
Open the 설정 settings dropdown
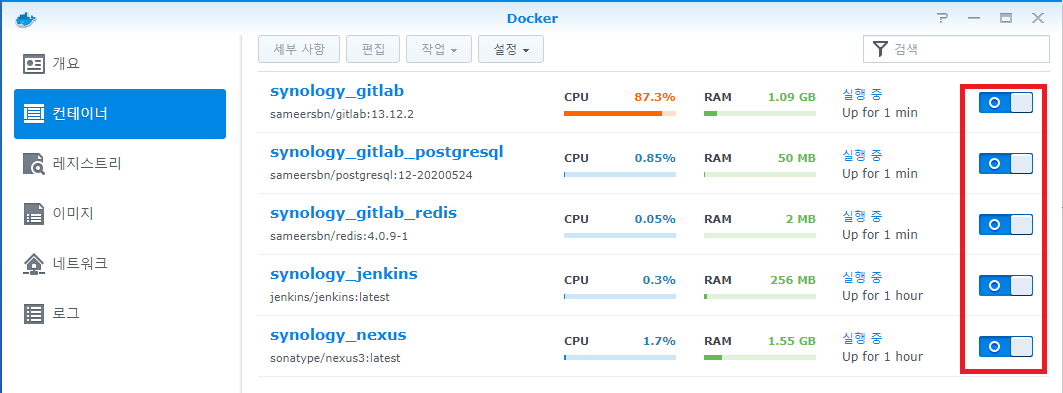pos(510,49)
